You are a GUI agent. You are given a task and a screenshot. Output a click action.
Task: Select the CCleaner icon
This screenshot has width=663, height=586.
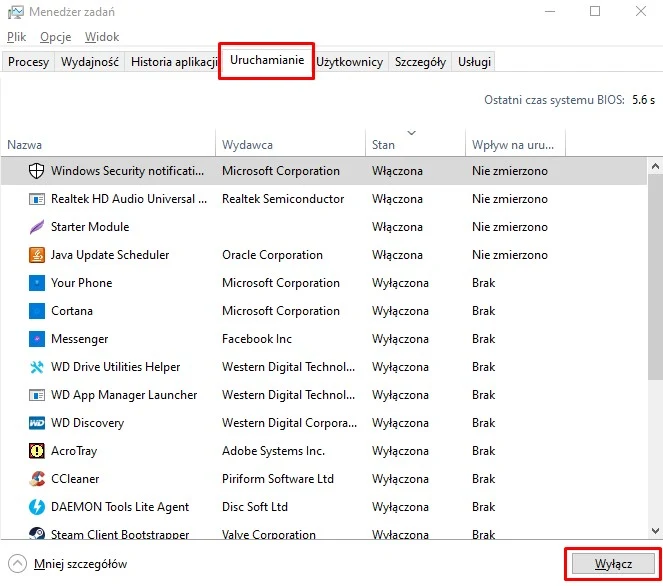pos(37,479)
